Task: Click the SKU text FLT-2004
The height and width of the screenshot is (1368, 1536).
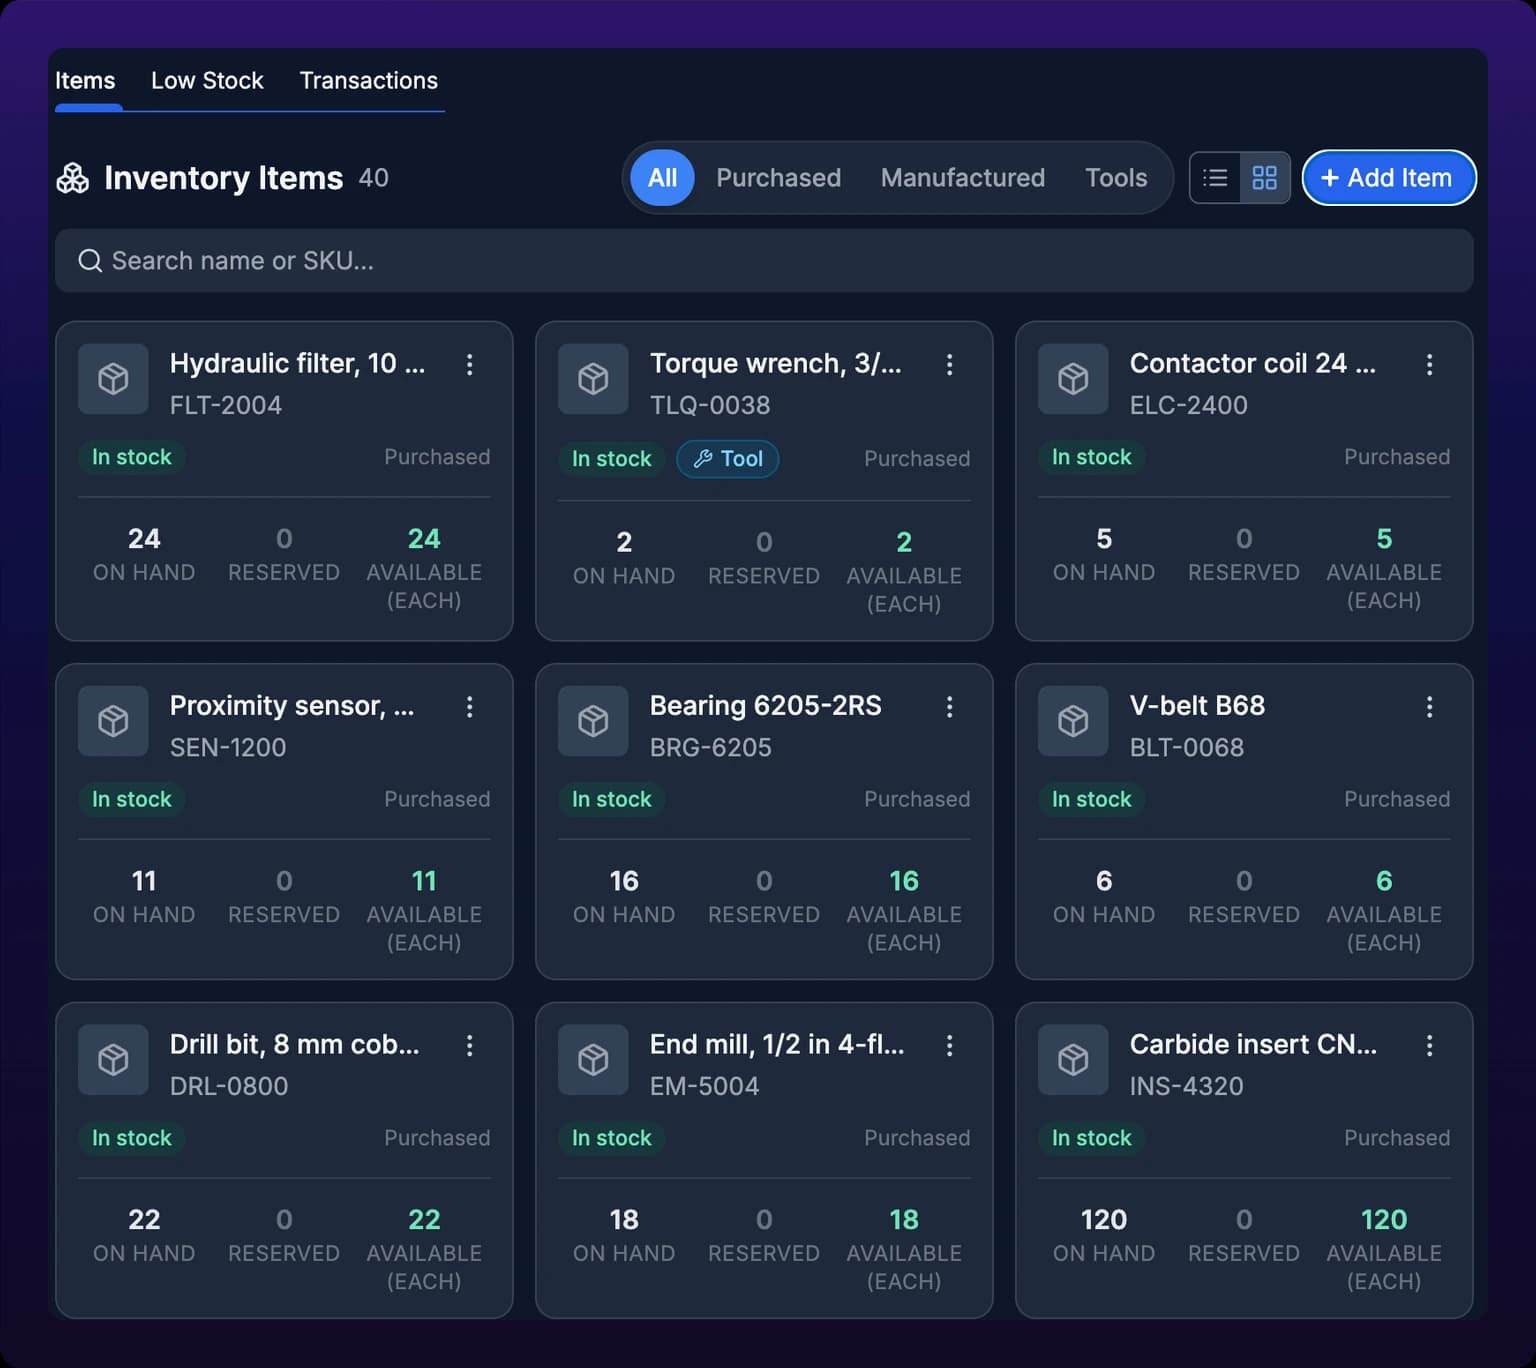Action: click(x=226, y=405)
